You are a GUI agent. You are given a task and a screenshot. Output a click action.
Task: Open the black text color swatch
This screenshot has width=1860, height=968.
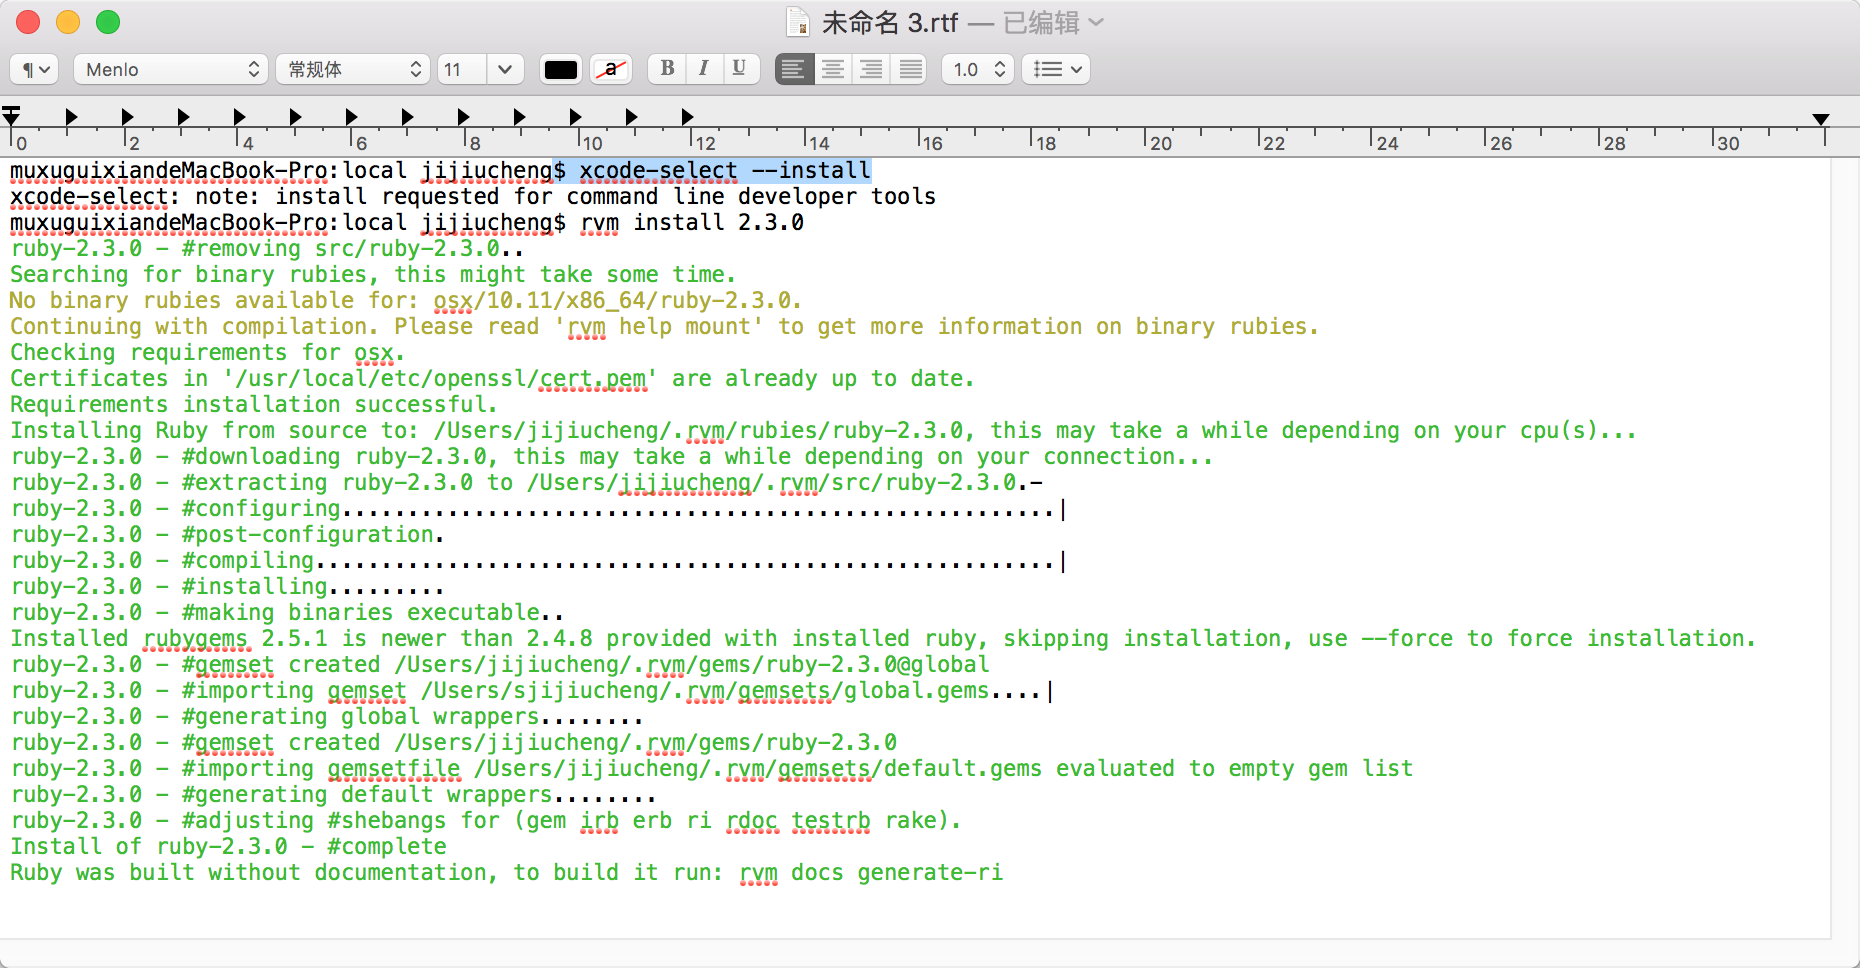561,69
